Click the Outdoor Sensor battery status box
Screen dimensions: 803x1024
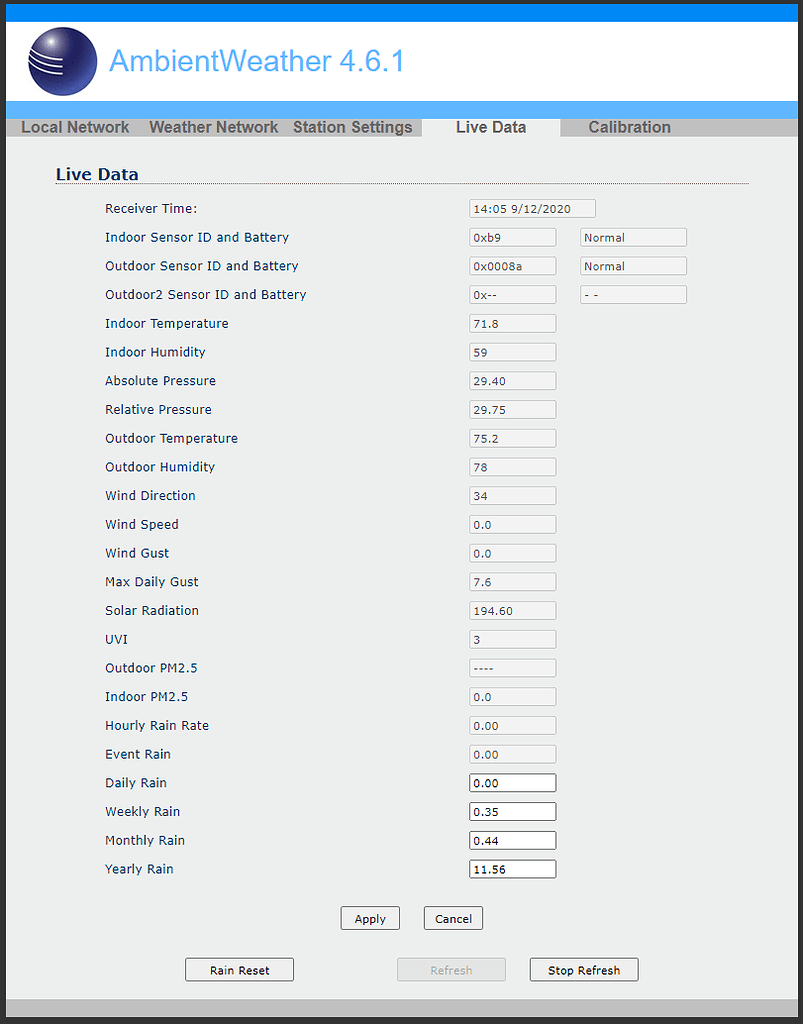(x=633, y=265)
